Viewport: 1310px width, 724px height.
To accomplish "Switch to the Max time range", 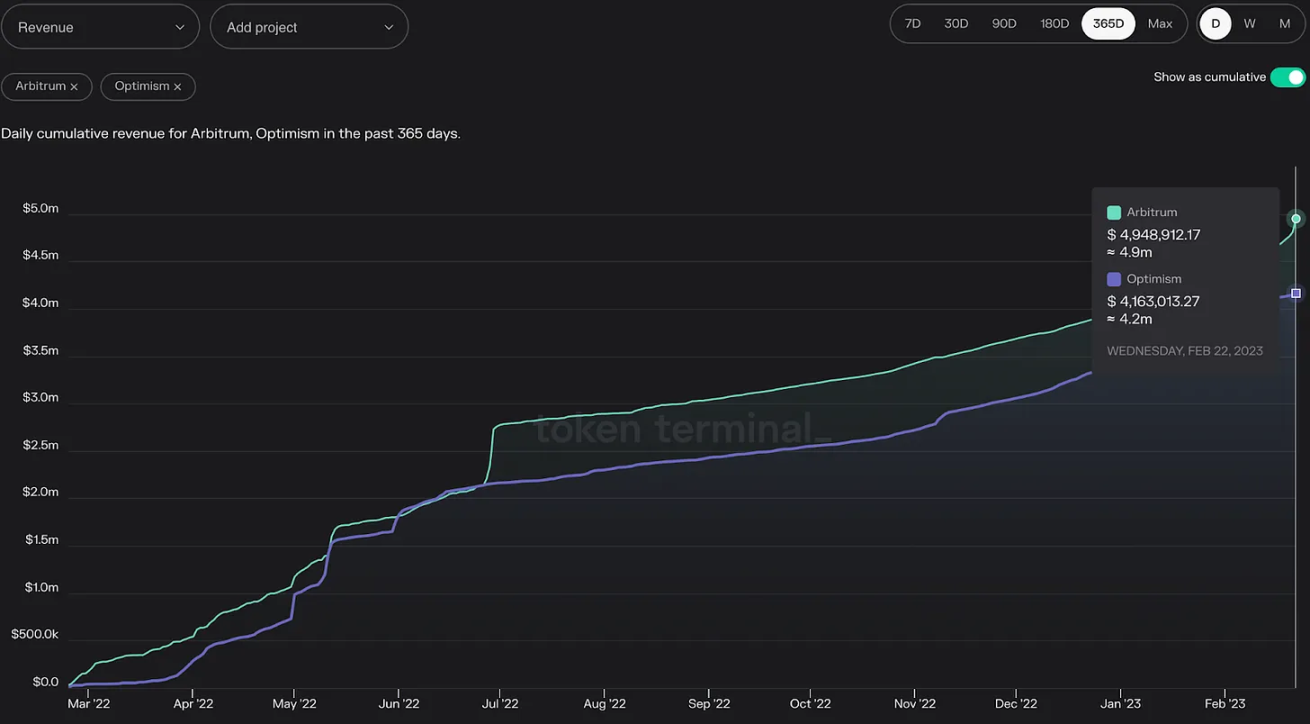I will (1161, 23).
